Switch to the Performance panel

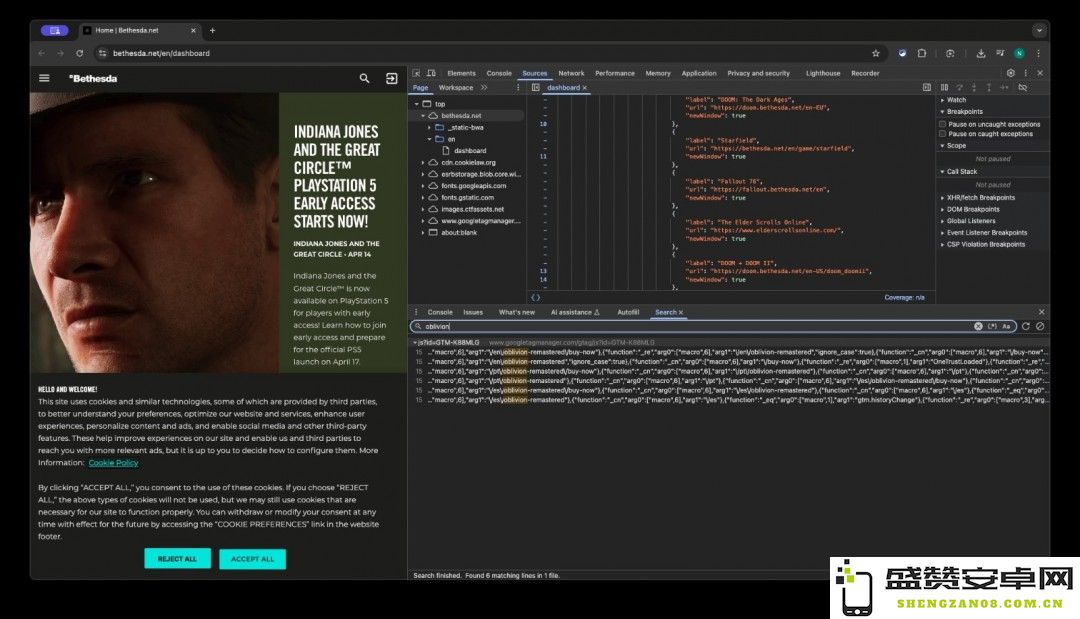point(615,73)
